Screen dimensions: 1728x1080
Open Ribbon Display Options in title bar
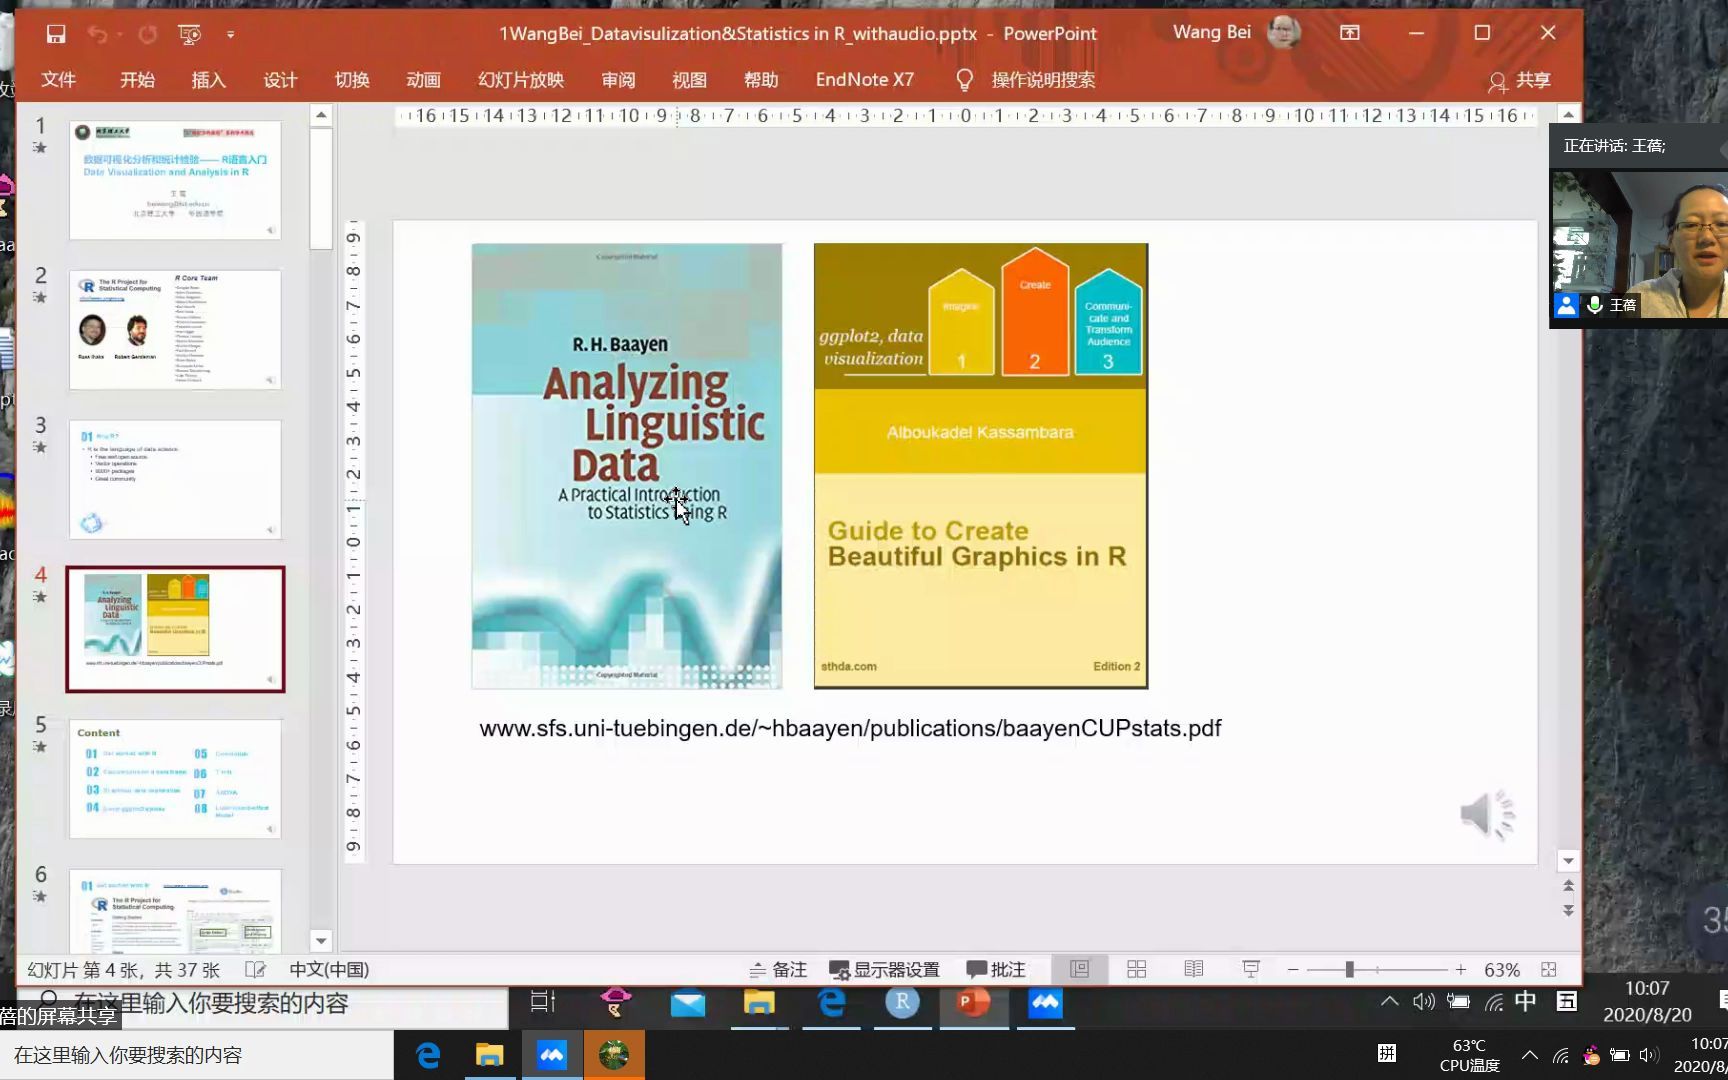[x=1350, y=33]
